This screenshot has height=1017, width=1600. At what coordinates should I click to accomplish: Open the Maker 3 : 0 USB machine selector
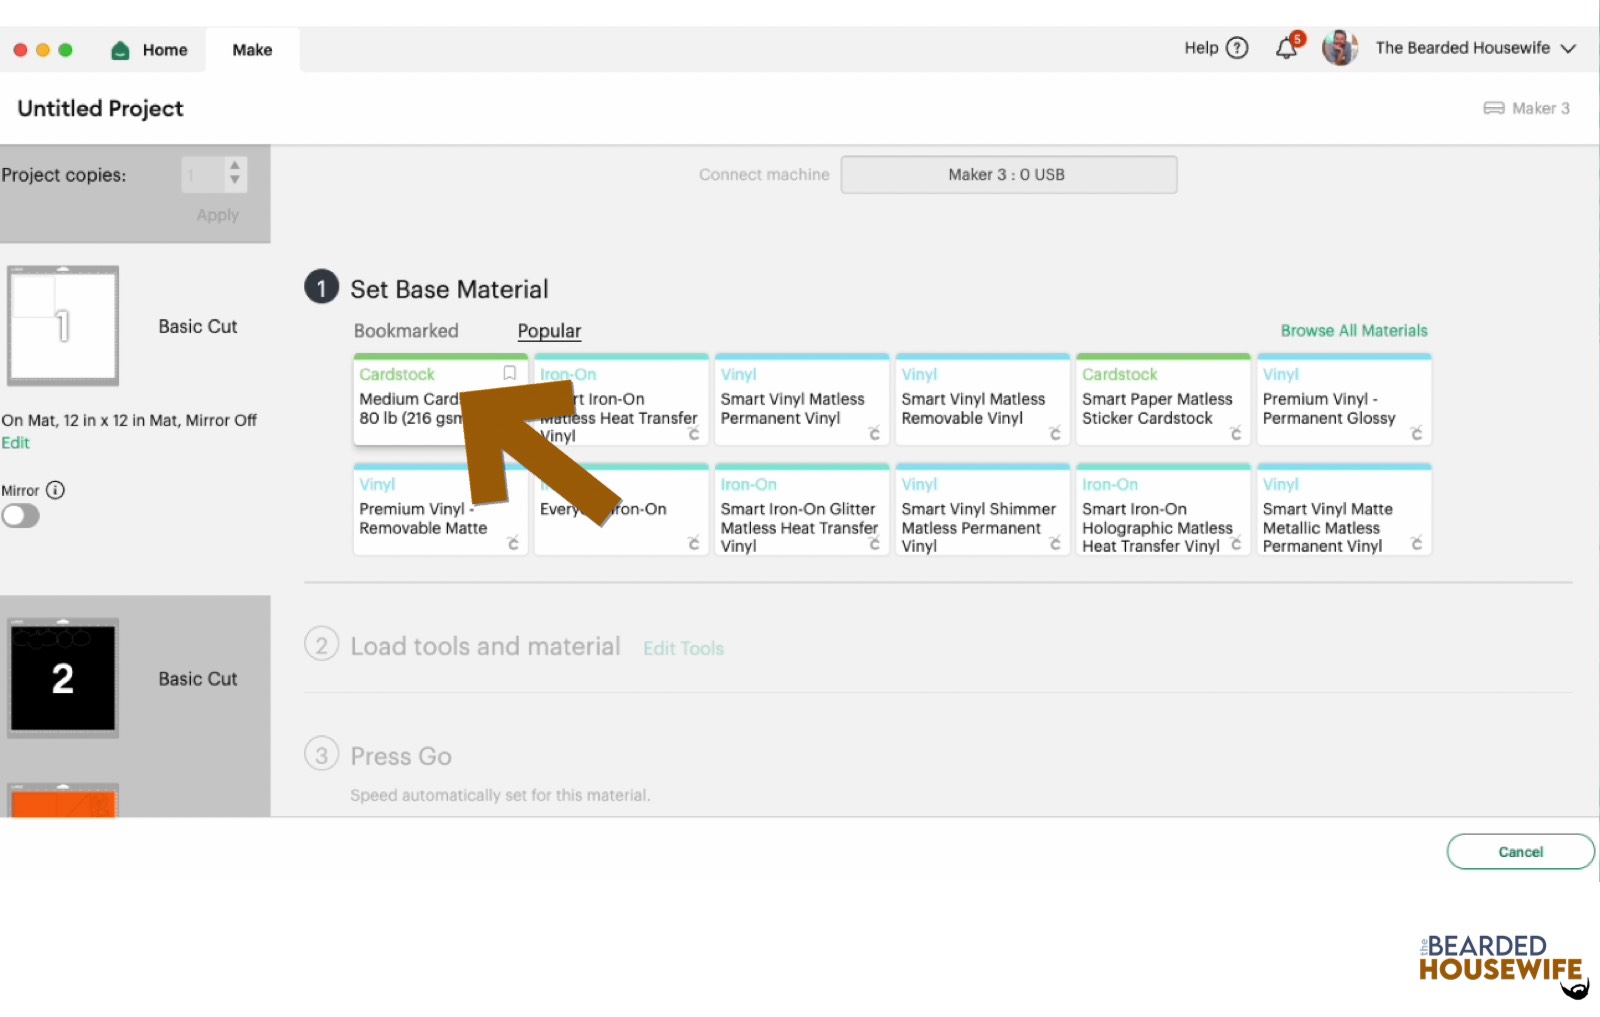tap(1008, 174)
